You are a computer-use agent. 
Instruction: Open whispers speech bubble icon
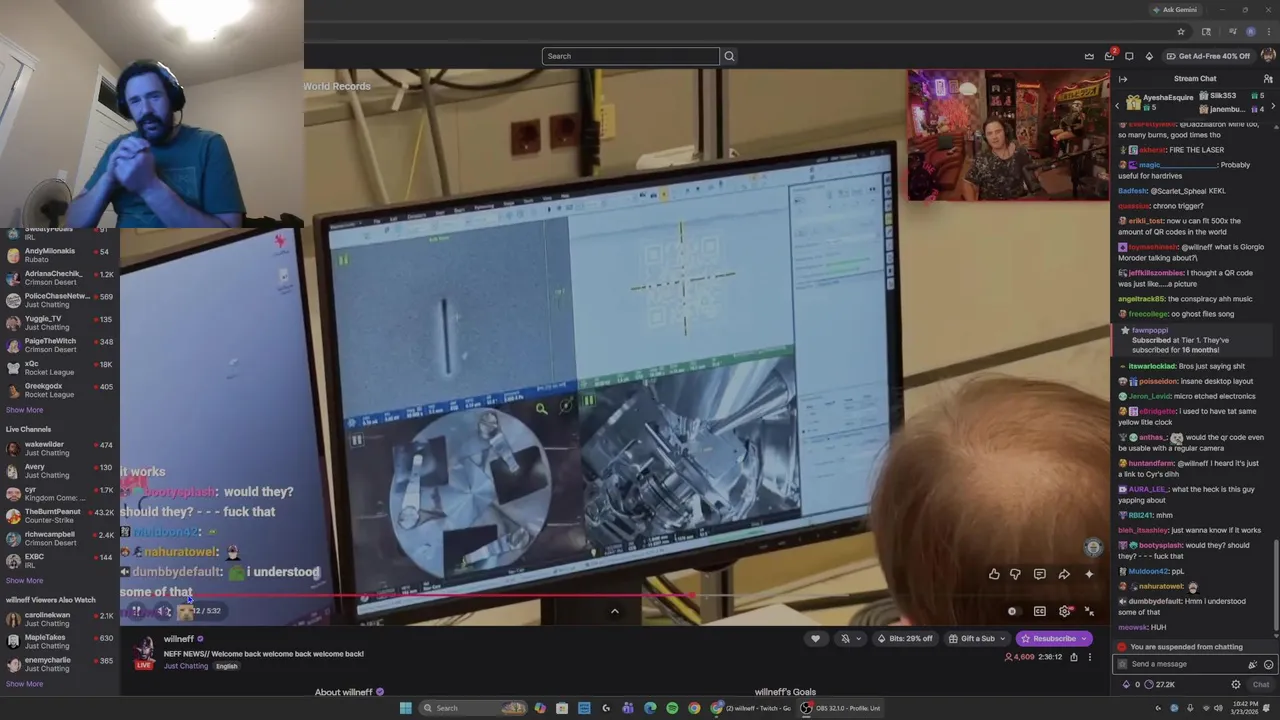coord(1129,56)
